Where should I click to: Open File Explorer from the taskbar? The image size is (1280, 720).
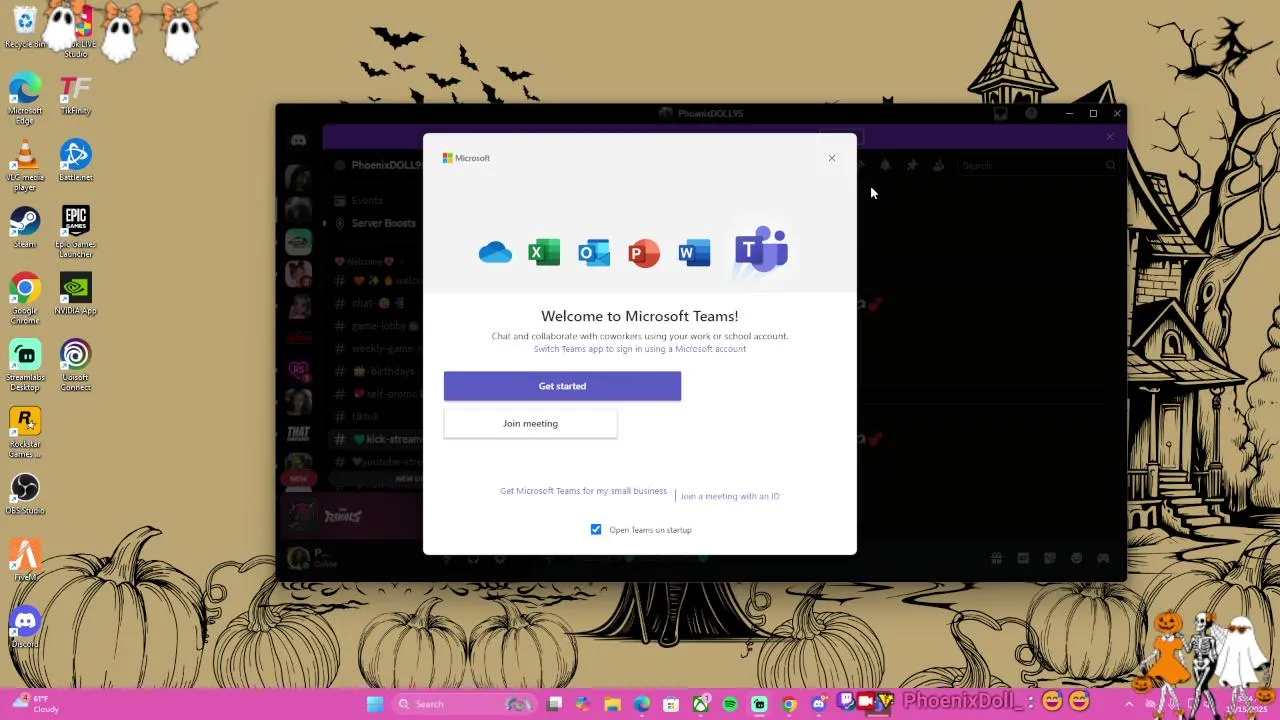coord(612,704)
